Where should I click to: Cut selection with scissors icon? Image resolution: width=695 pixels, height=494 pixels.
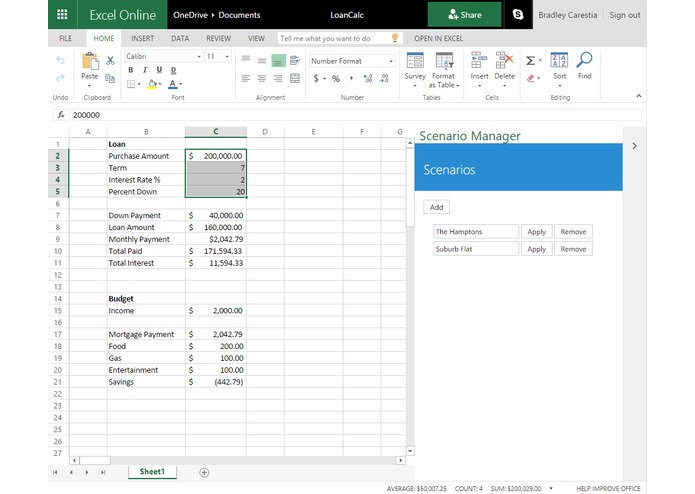pos(110,60)
